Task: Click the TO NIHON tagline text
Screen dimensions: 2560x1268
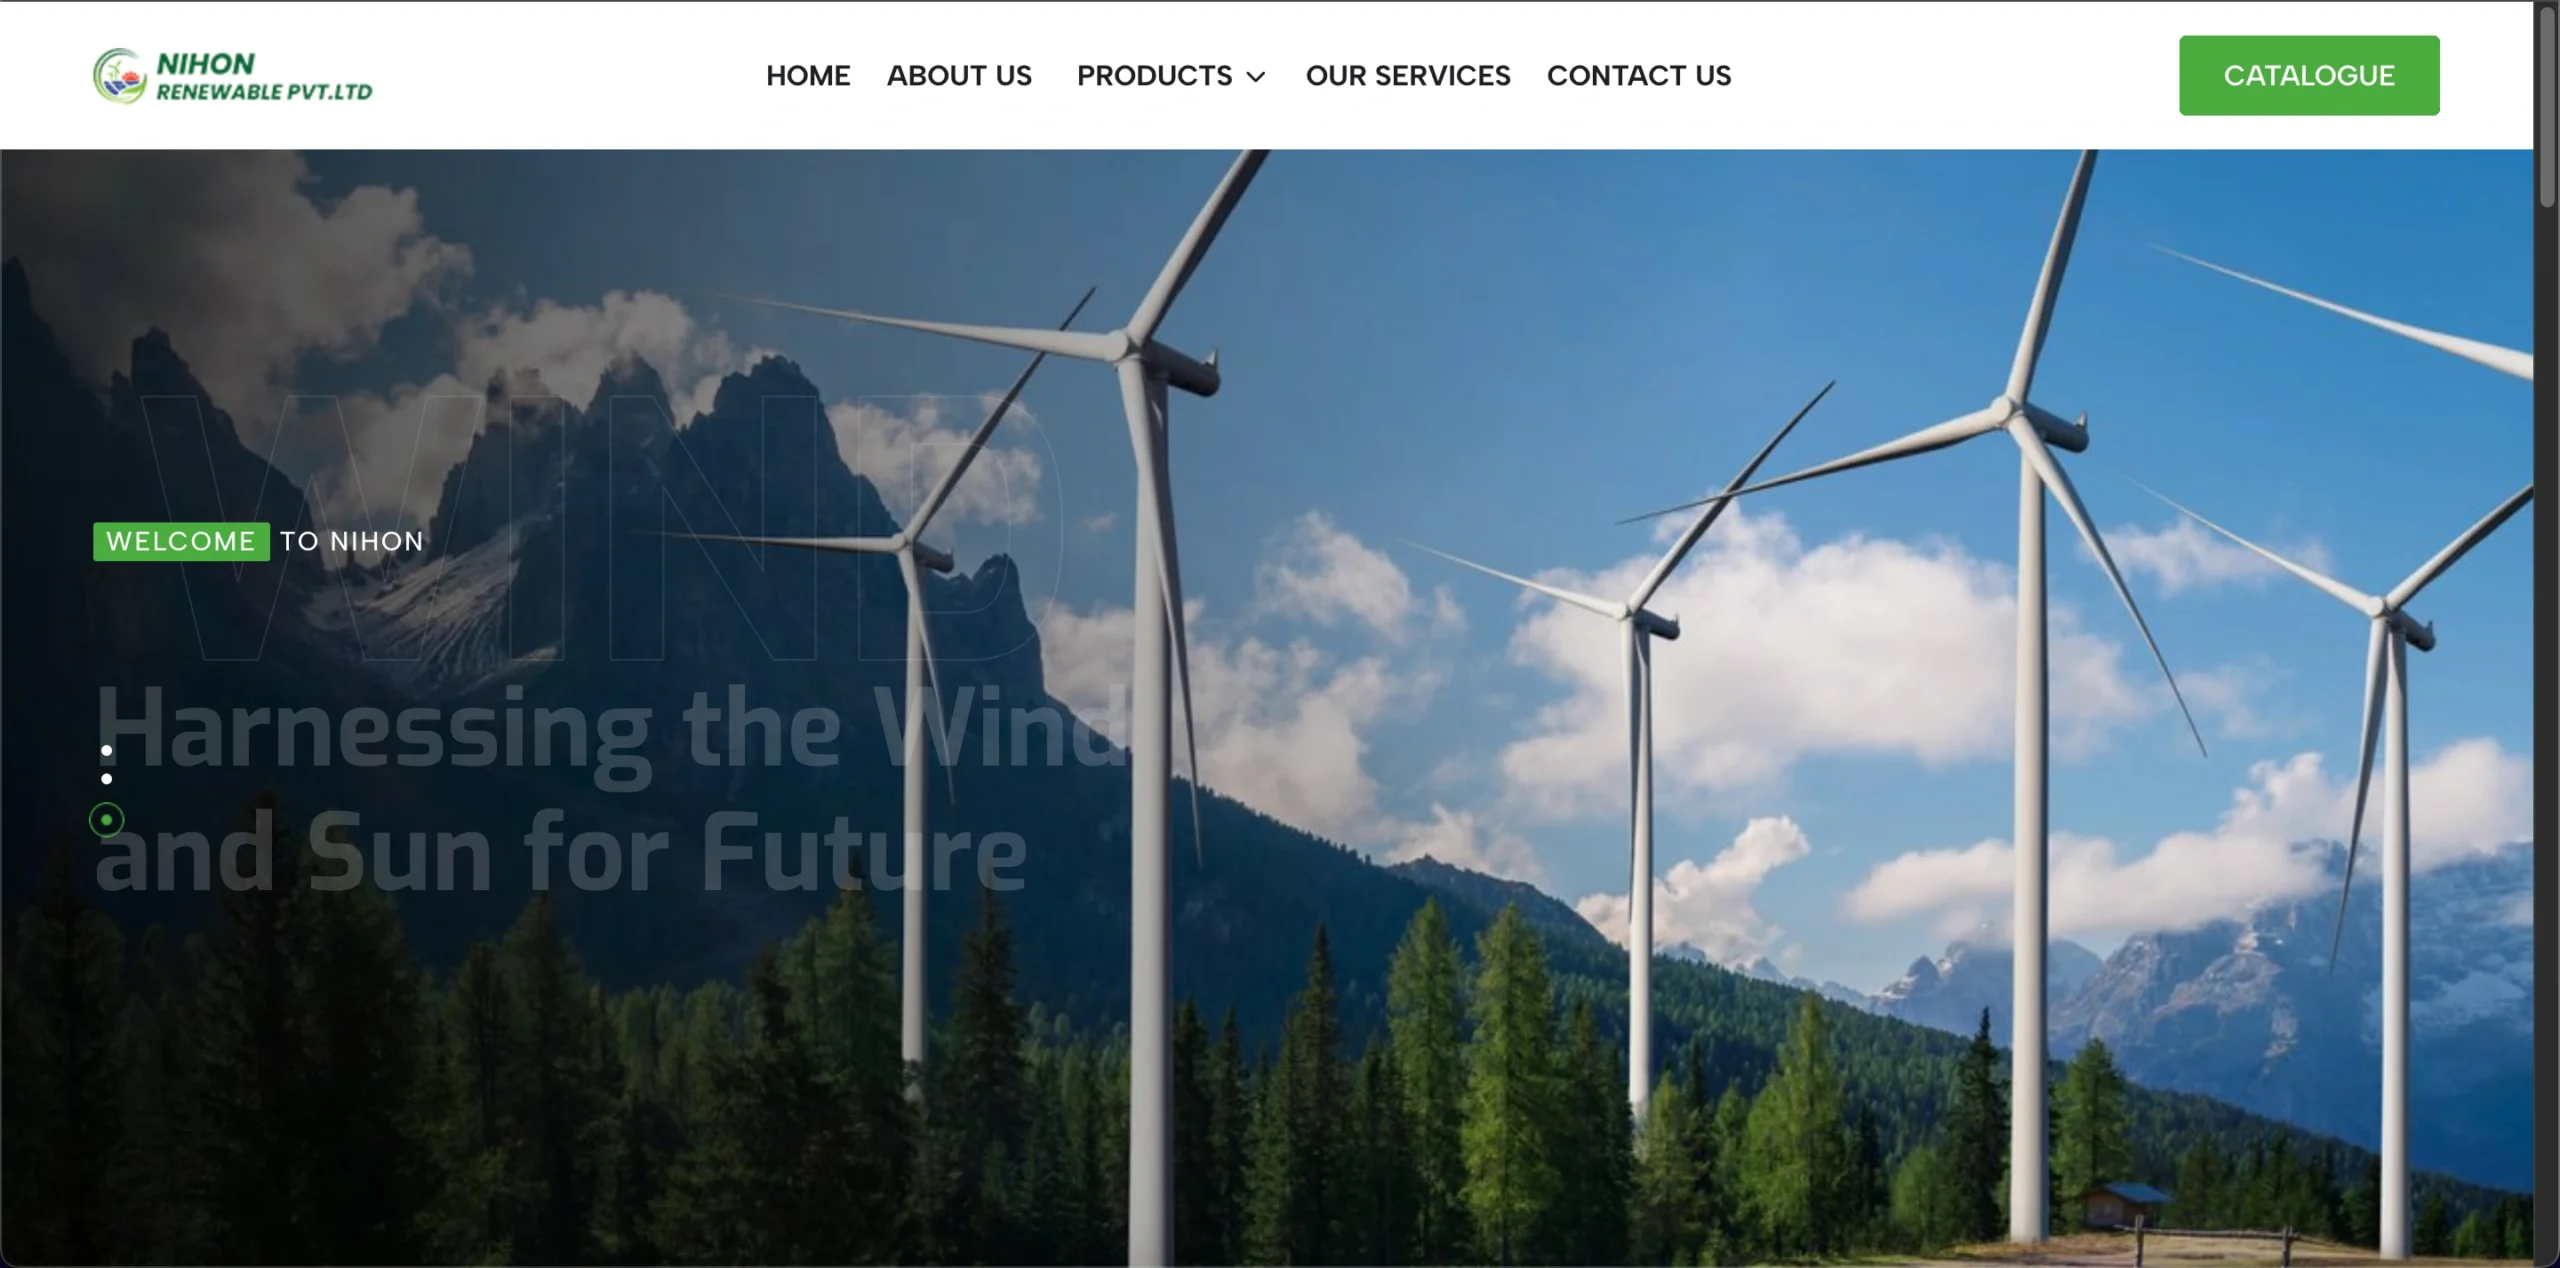Action: point(352,542)
